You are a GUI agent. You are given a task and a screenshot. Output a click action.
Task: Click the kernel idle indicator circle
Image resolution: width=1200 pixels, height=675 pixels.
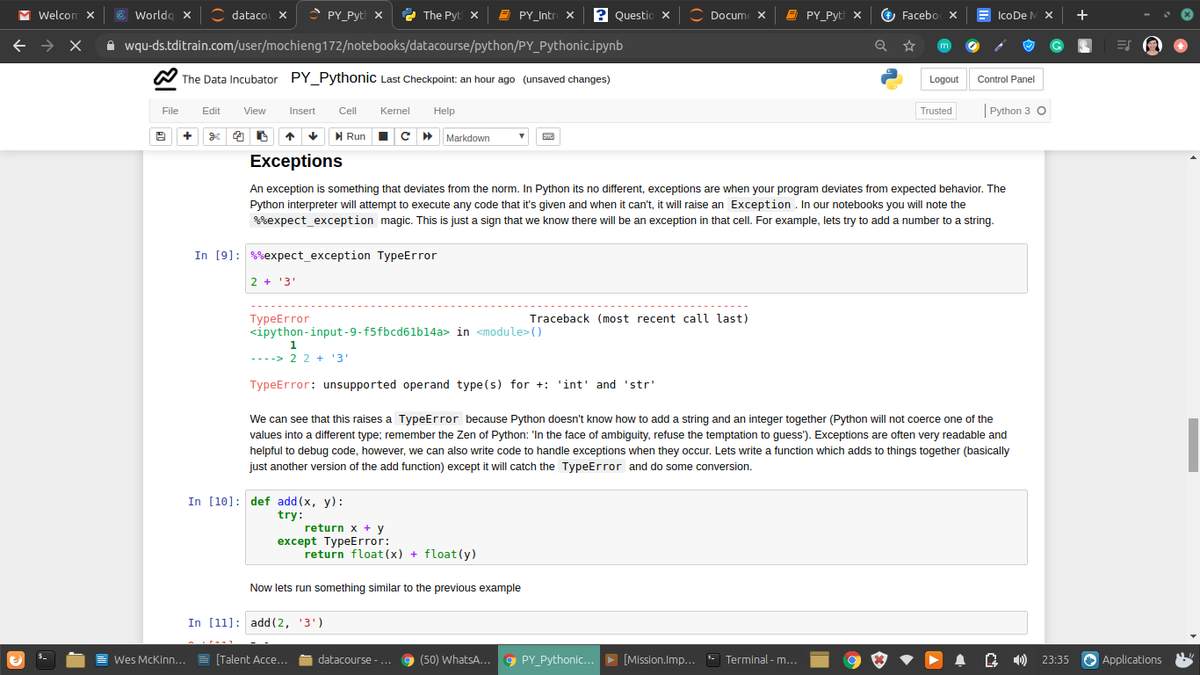[1042, 111]
